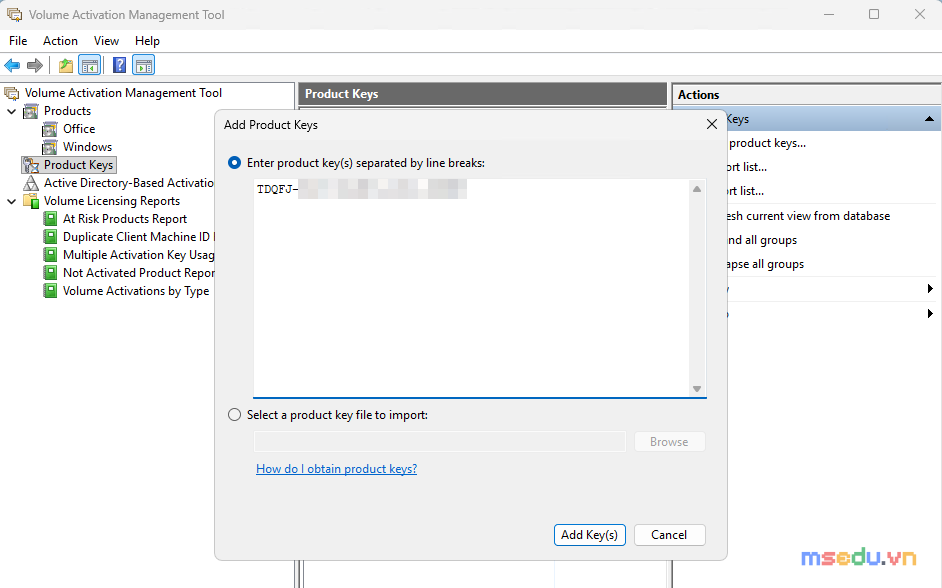Toggle the Show/Hide Action Pane icon
The image size is (942, 588).
tap(144, 65)
